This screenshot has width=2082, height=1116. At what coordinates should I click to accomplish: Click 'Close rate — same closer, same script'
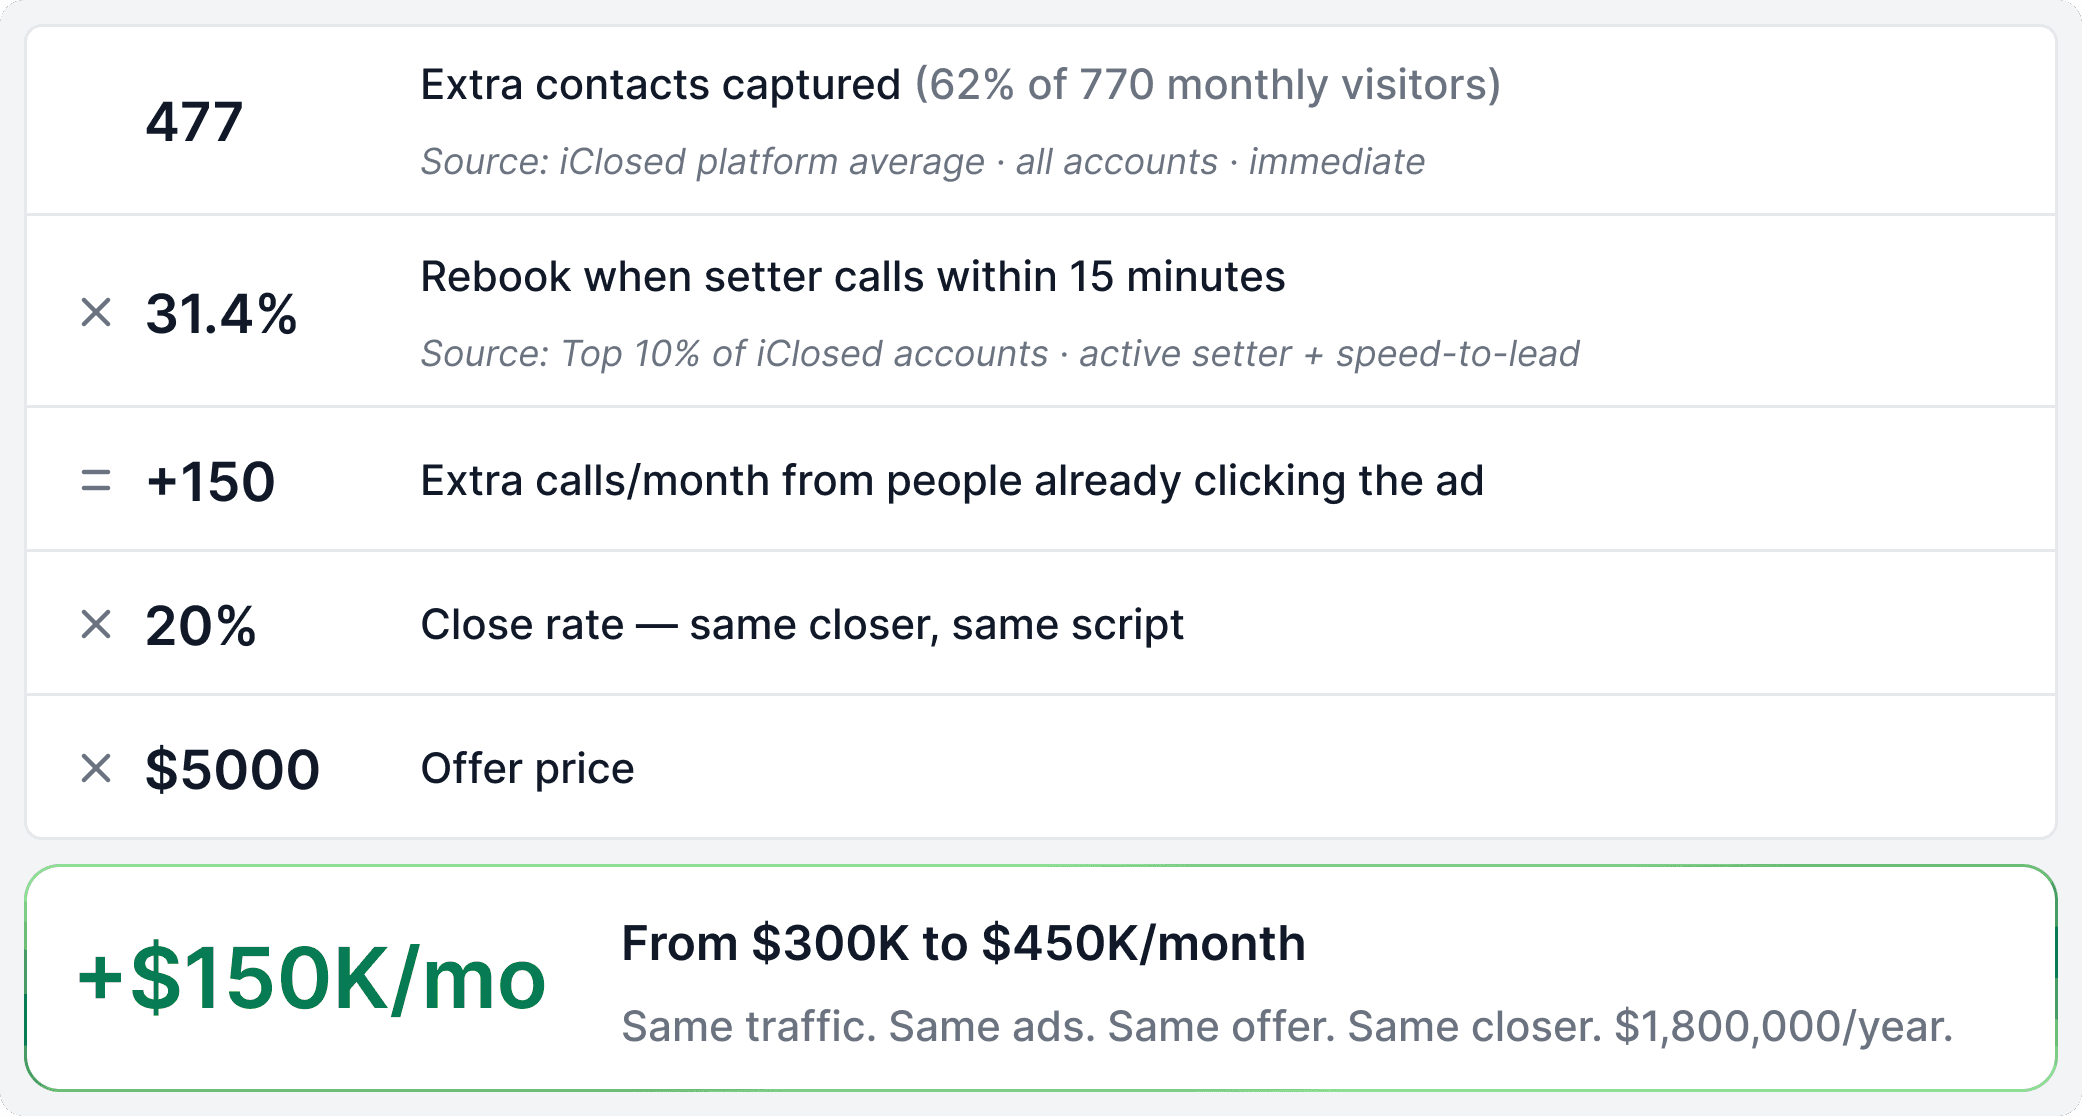(801, 625)
